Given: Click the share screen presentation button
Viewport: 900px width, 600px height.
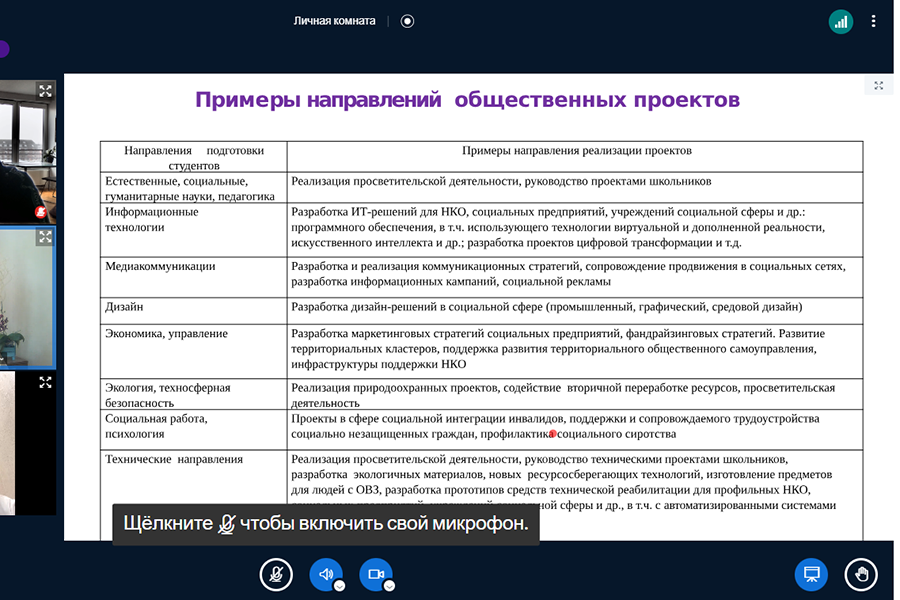Looking at the screenshot, I should click(x=811, y=574).
